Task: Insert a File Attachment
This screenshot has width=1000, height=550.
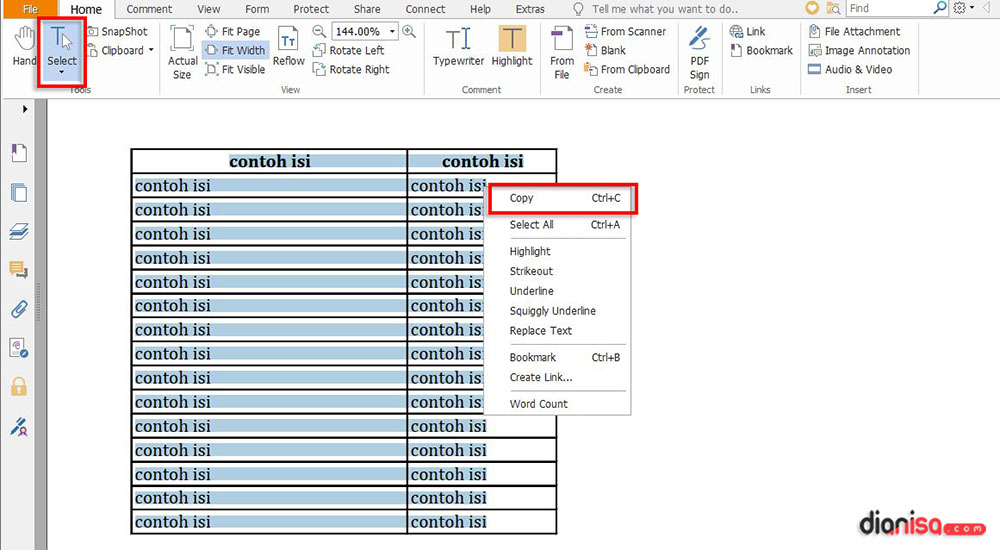Action: point(855,31)
